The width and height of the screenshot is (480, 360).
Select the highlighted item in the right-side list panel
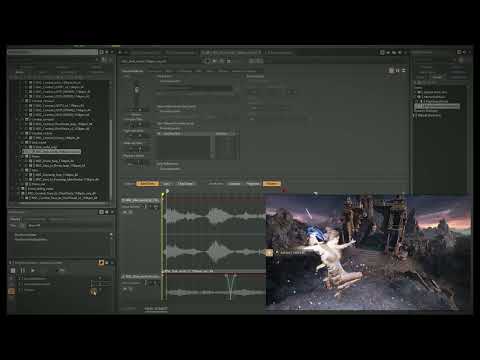437,106
